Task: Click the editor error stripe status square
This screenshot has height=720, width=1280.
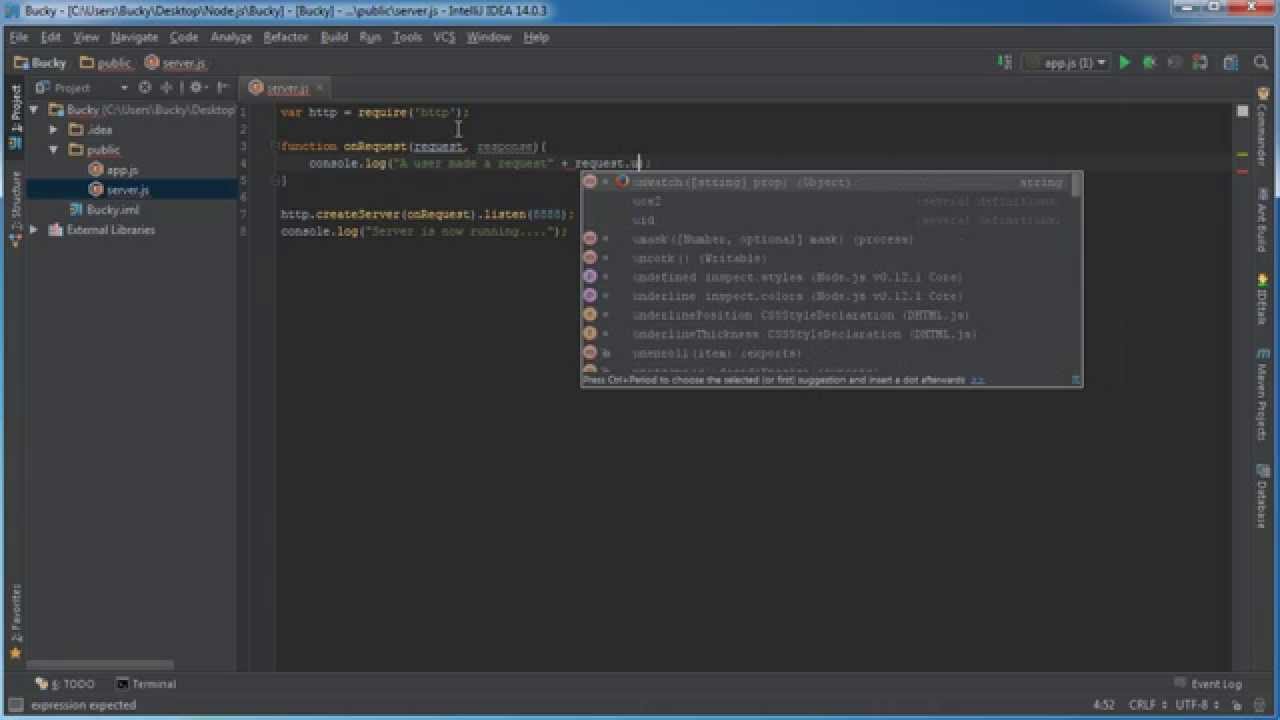Action: [x=1242, y=111]
